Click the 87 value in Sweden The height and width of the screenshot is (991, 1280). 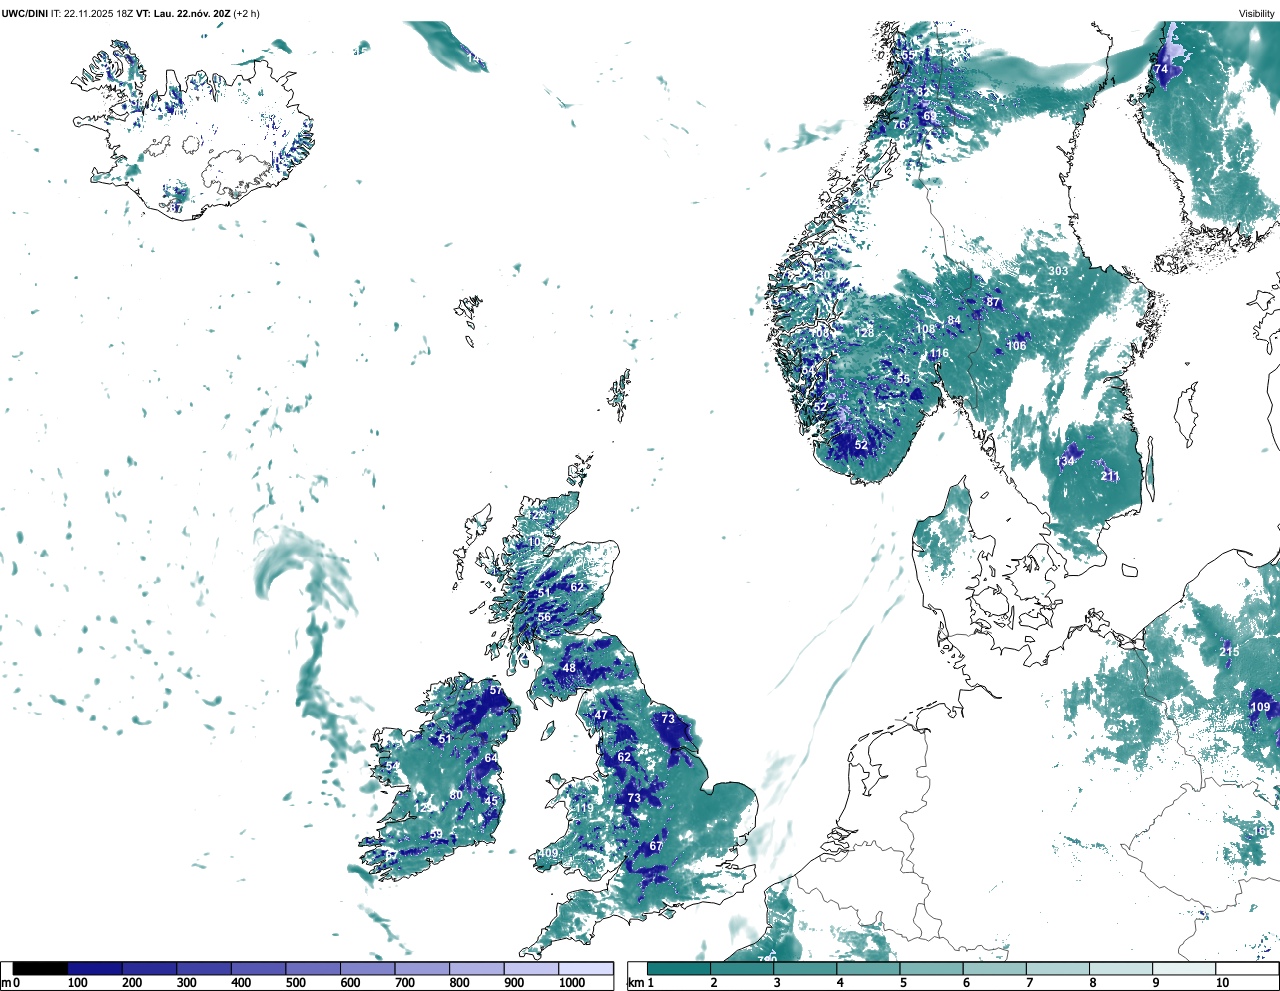(993, 302)
